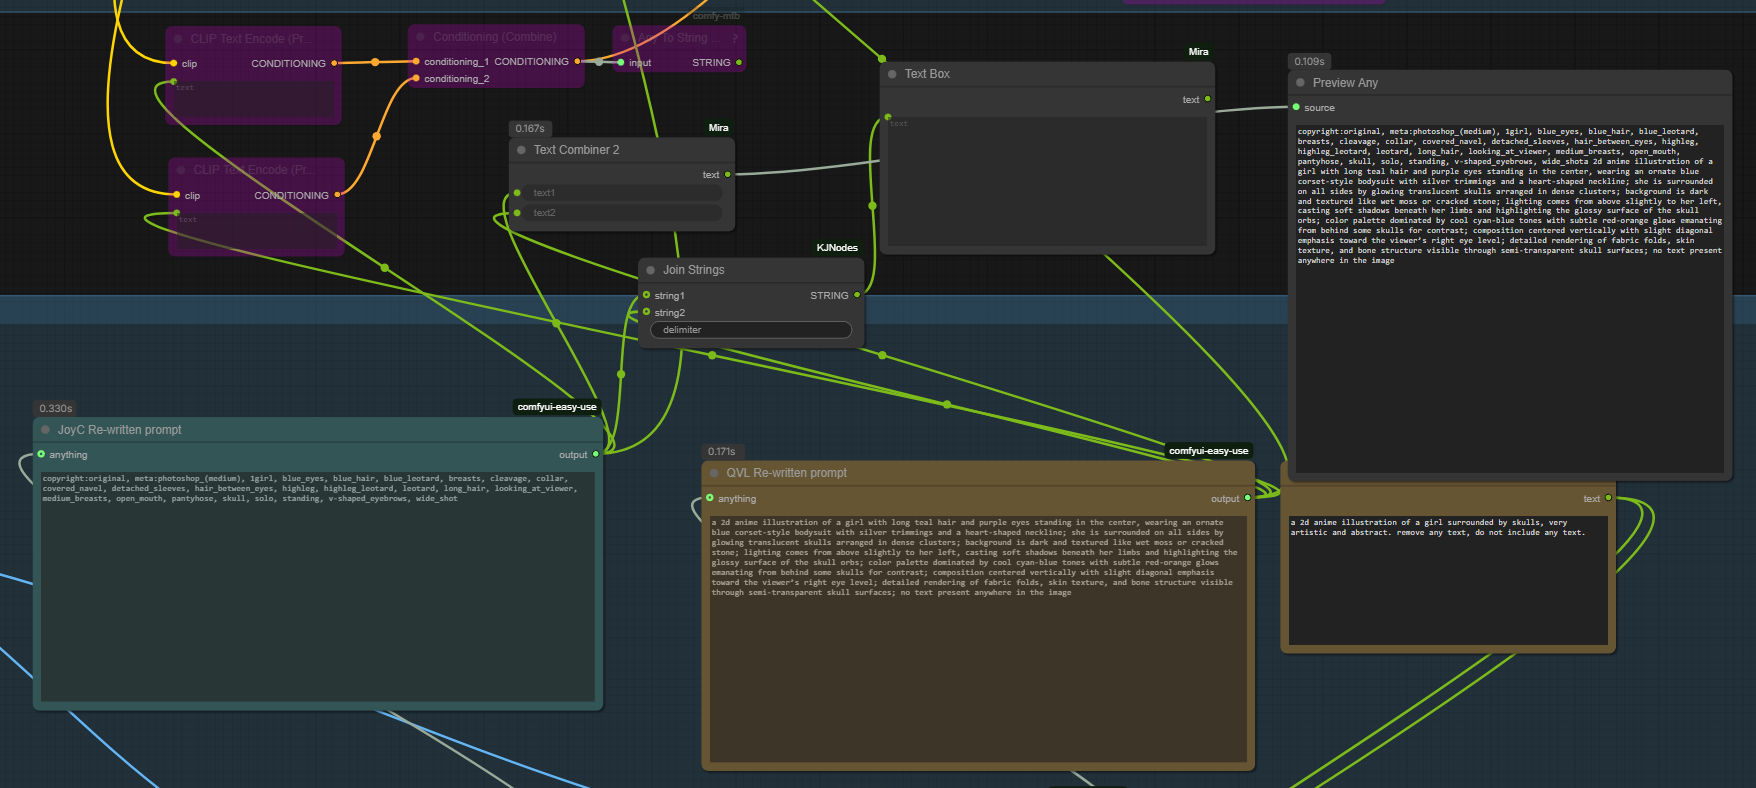
Task: Click the Mira badge above Text Box
Action: 1198,52
